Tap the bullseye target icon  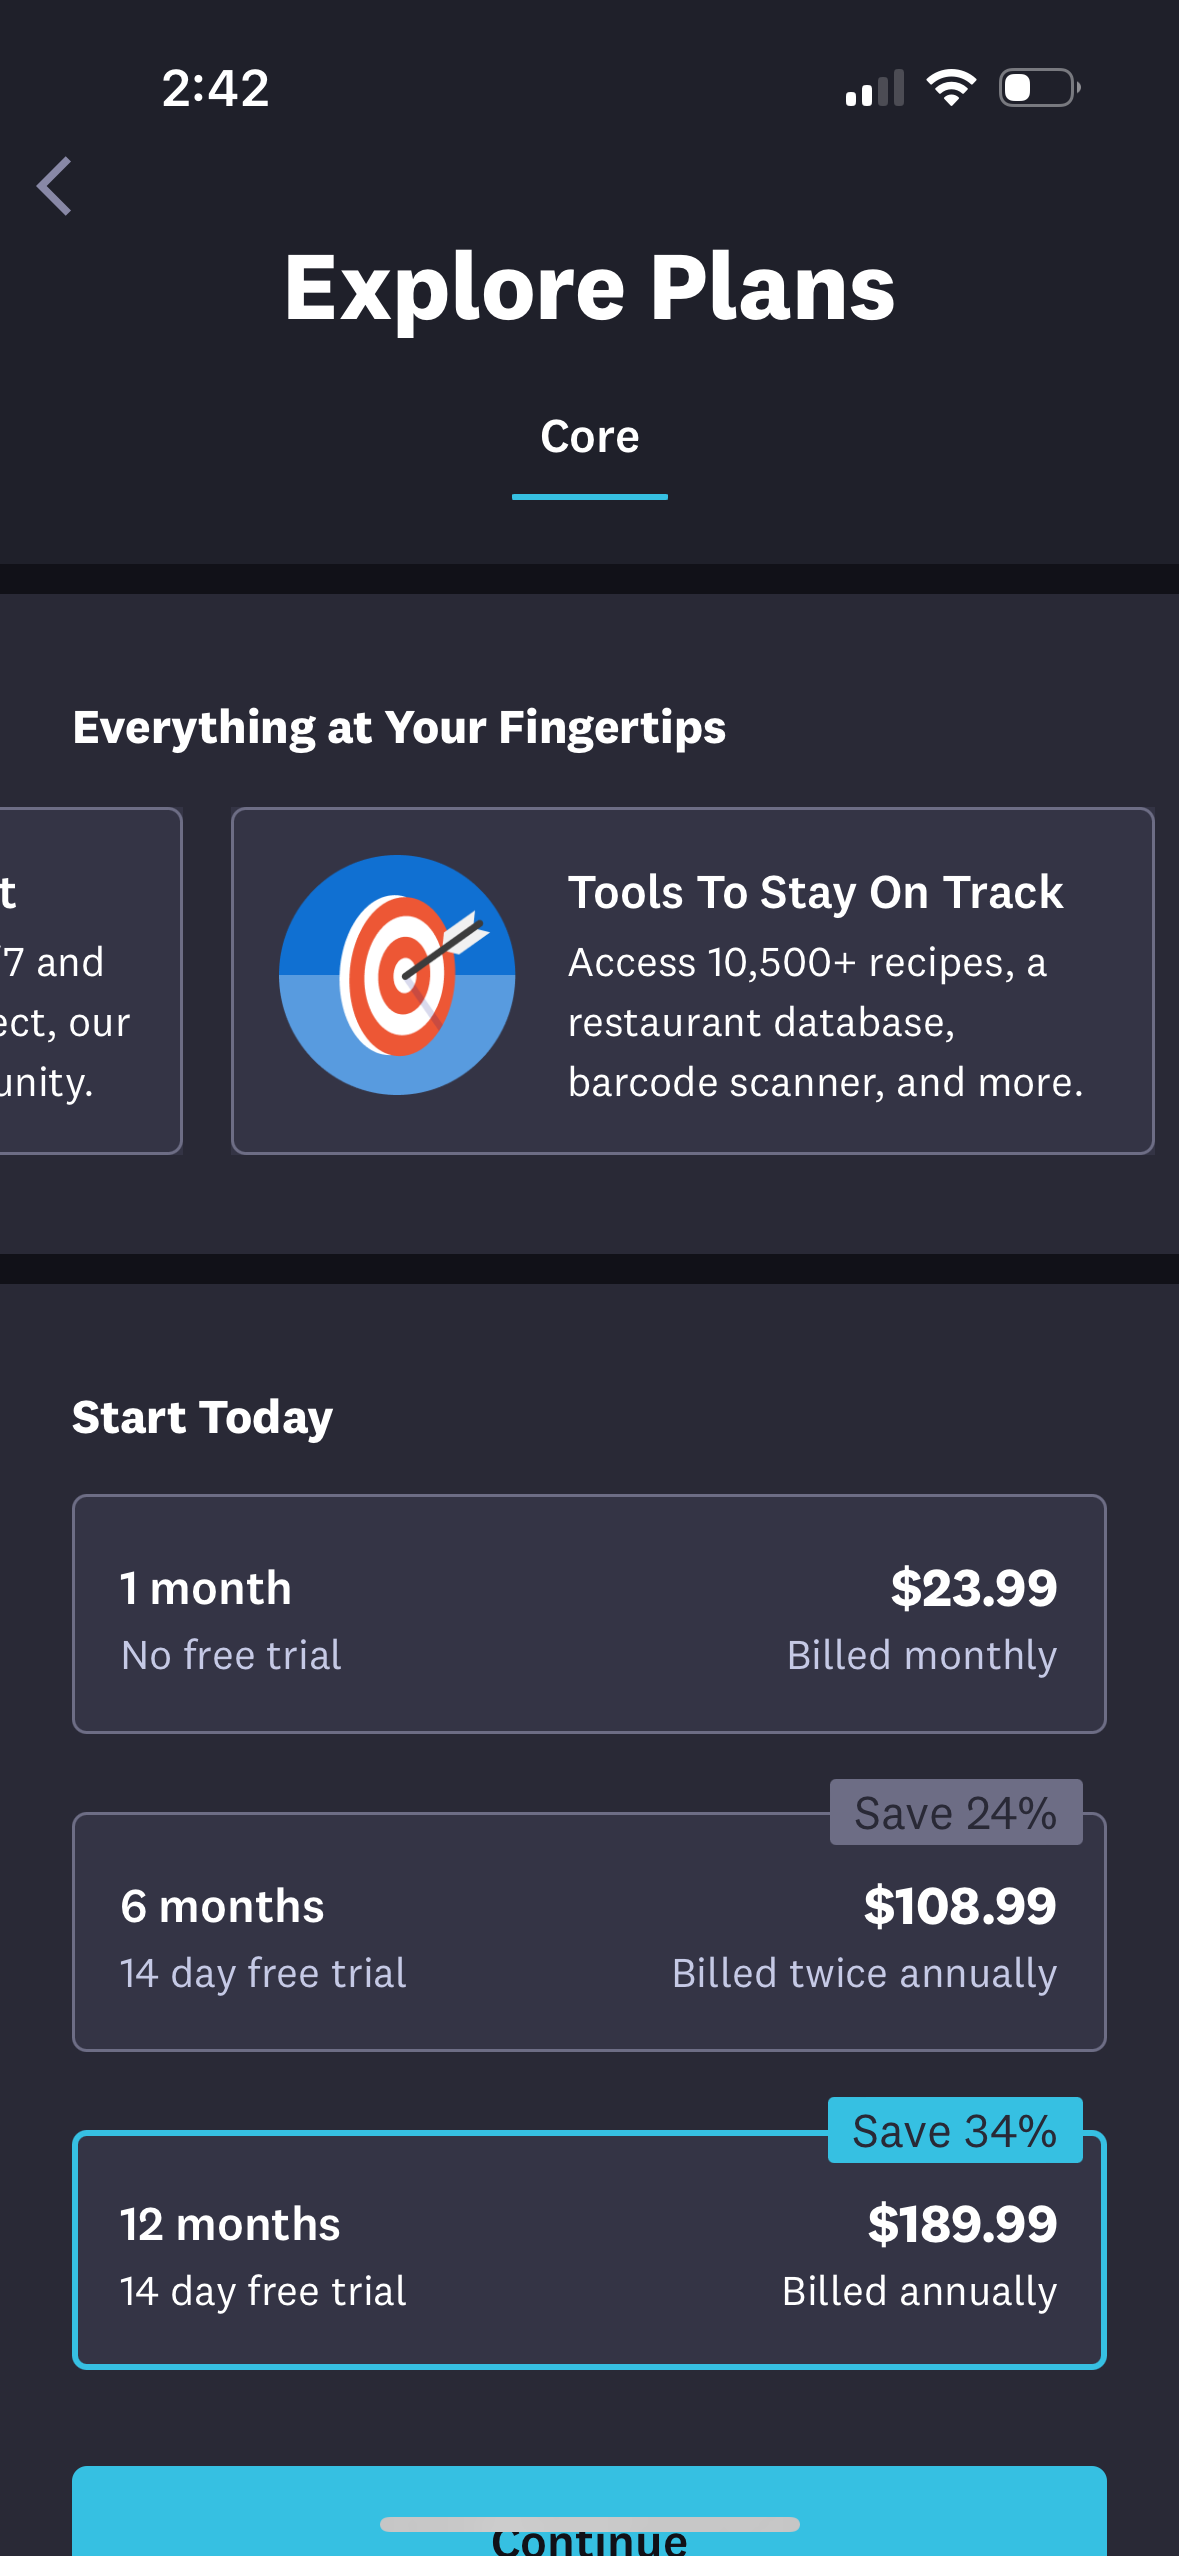(x=397, y=975)
